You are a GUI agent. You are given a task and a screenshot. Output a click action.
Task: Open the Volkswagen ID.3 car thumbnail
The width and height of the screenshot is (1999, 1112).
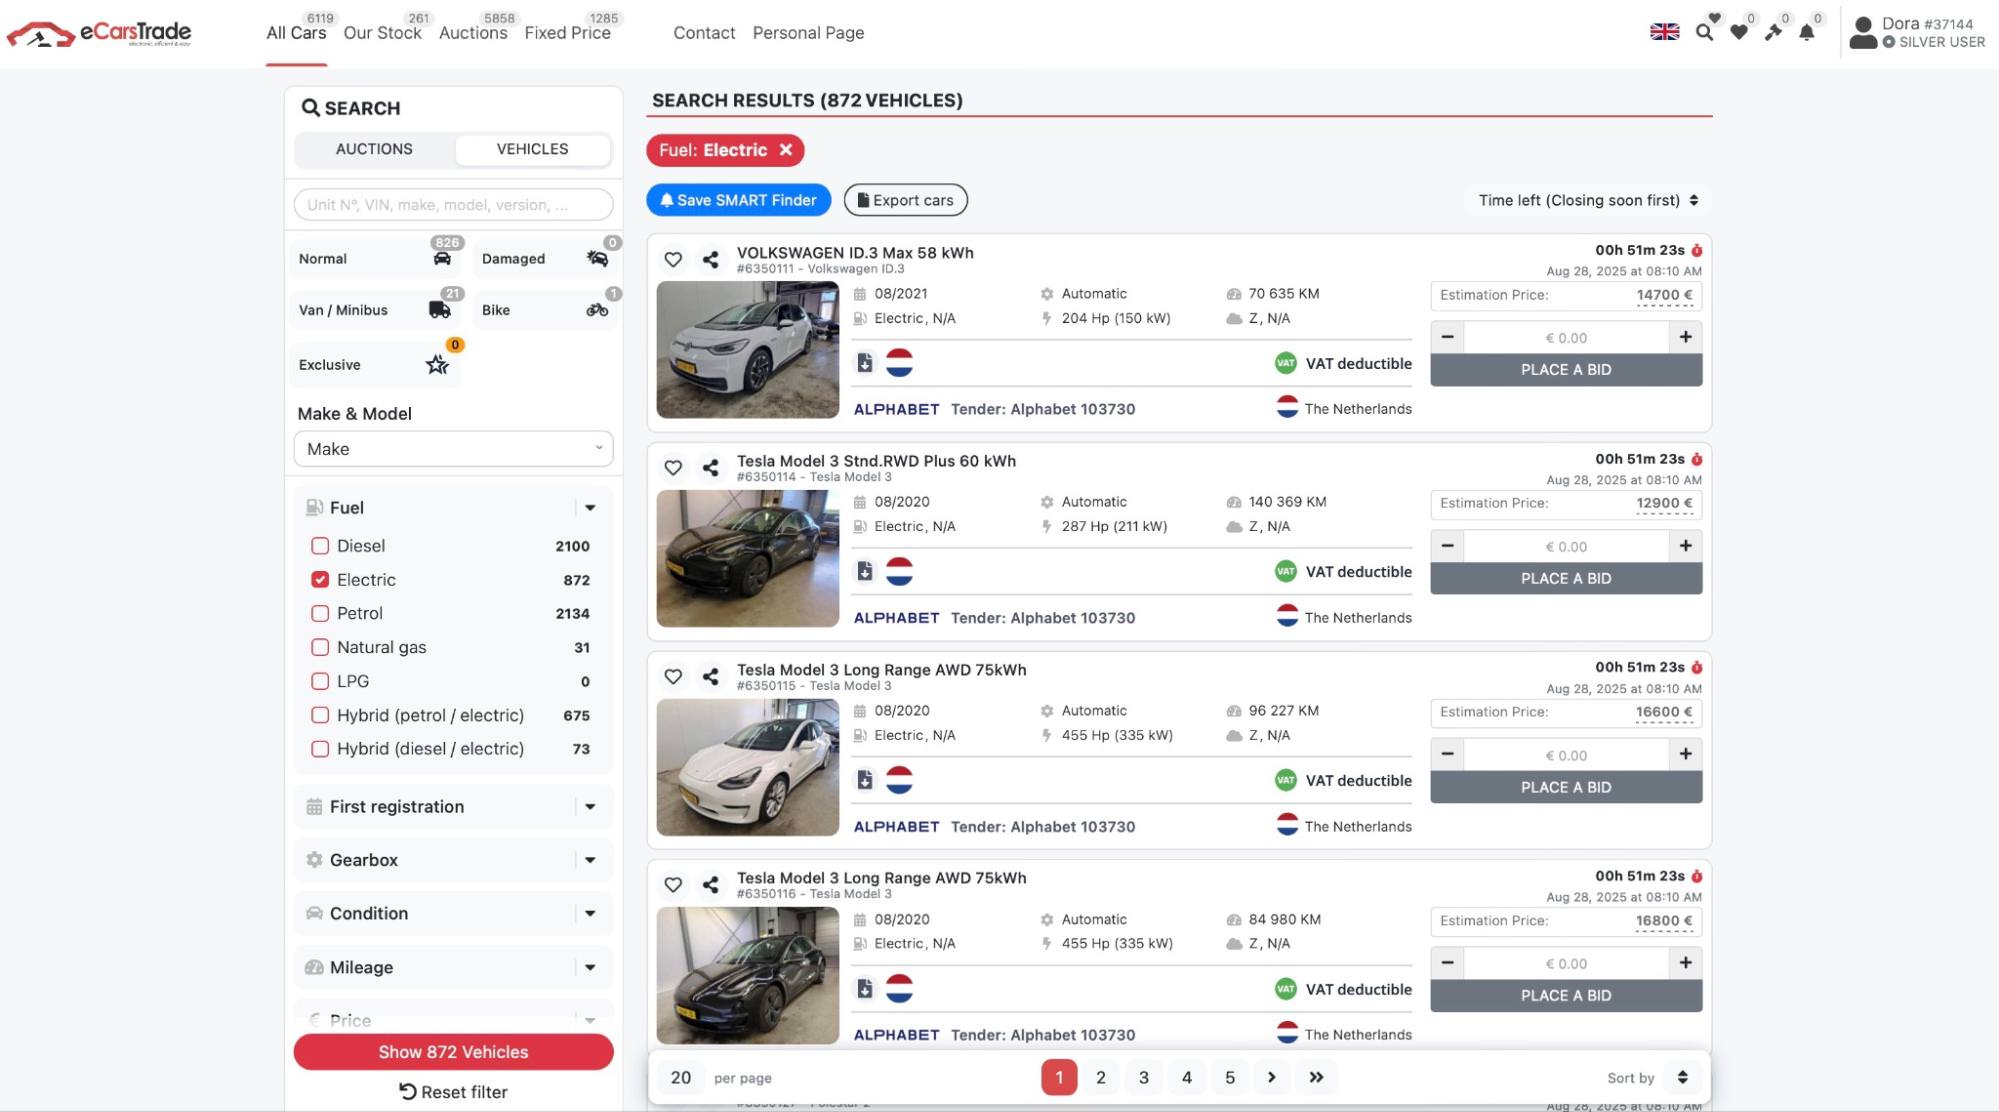(747, 350)
